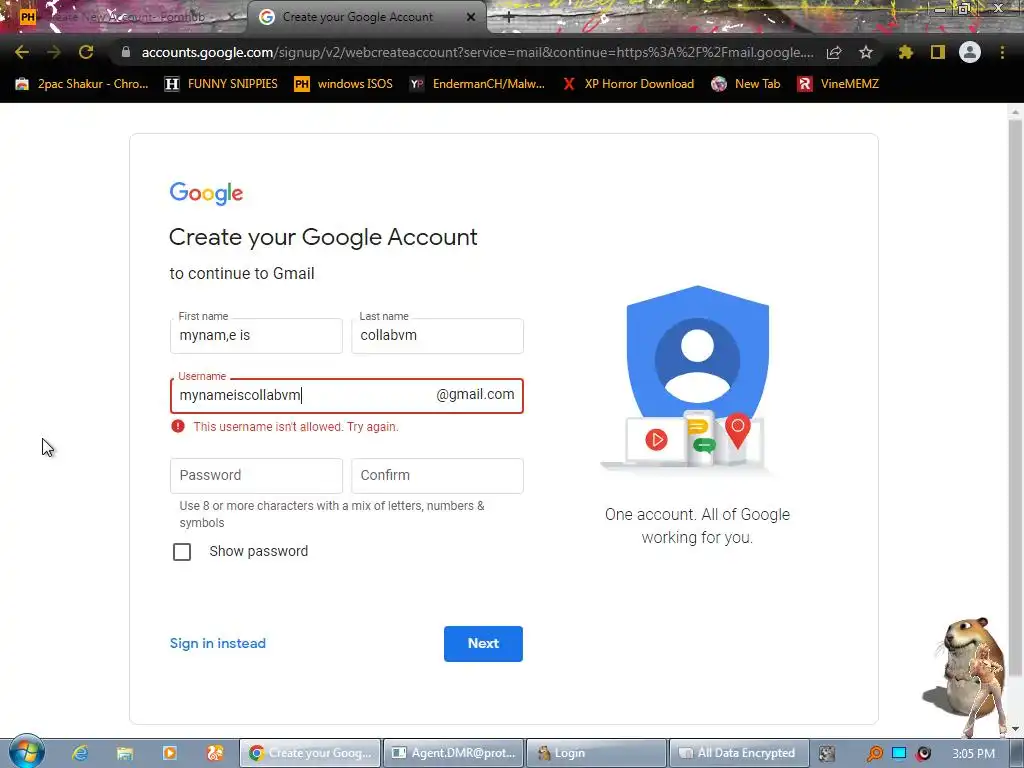Click the red error icon beside username message
Viewport: 1024px width, 768px height.
coord(178,426)
